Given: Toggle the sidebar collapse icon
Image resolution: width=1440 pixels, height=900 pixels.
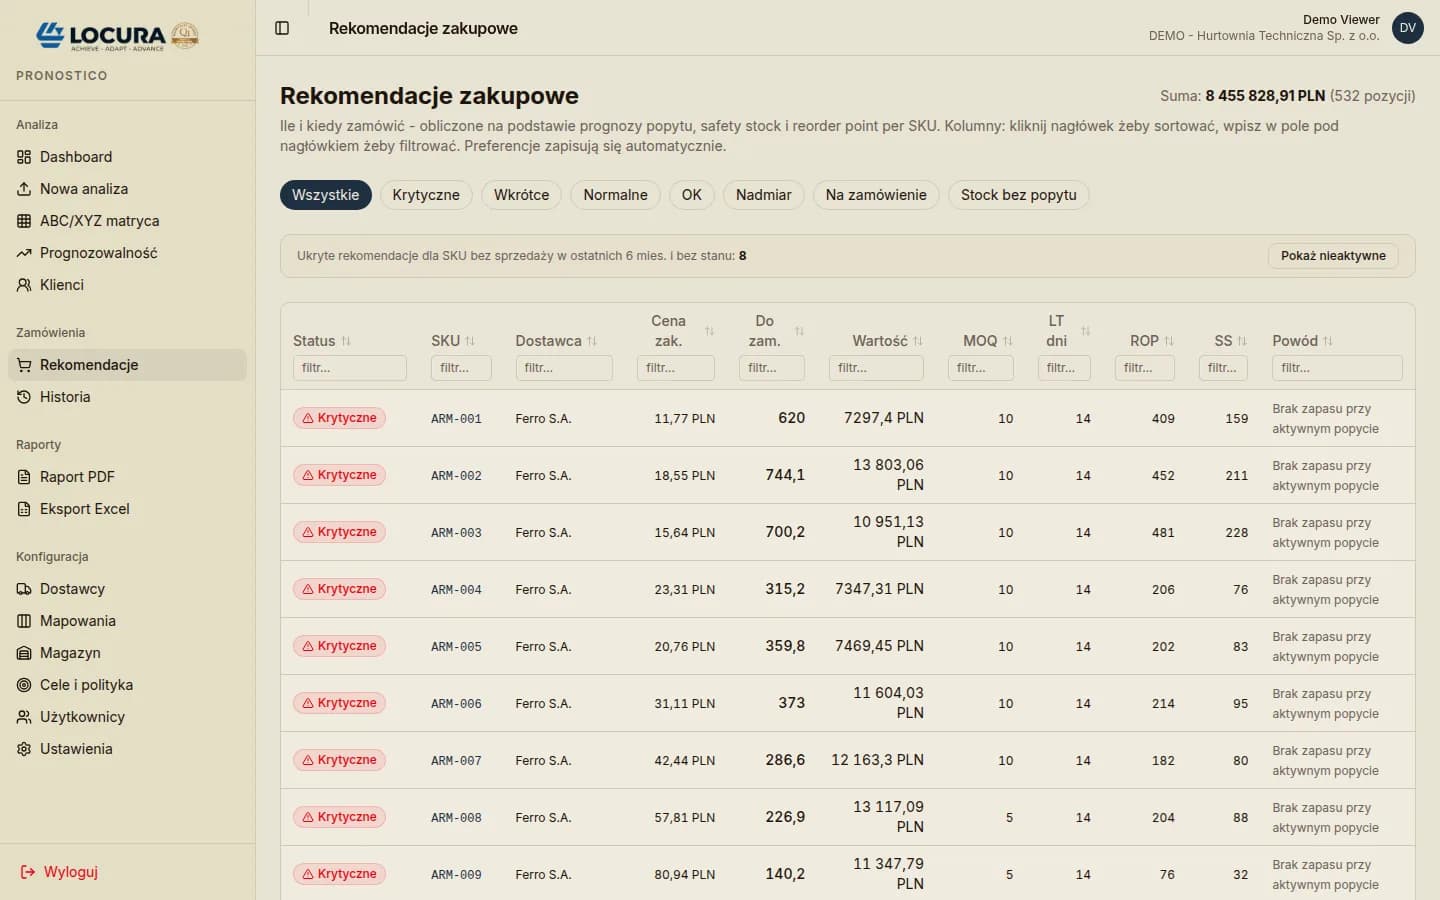Looking at the screenshot, I should (282, 28).
